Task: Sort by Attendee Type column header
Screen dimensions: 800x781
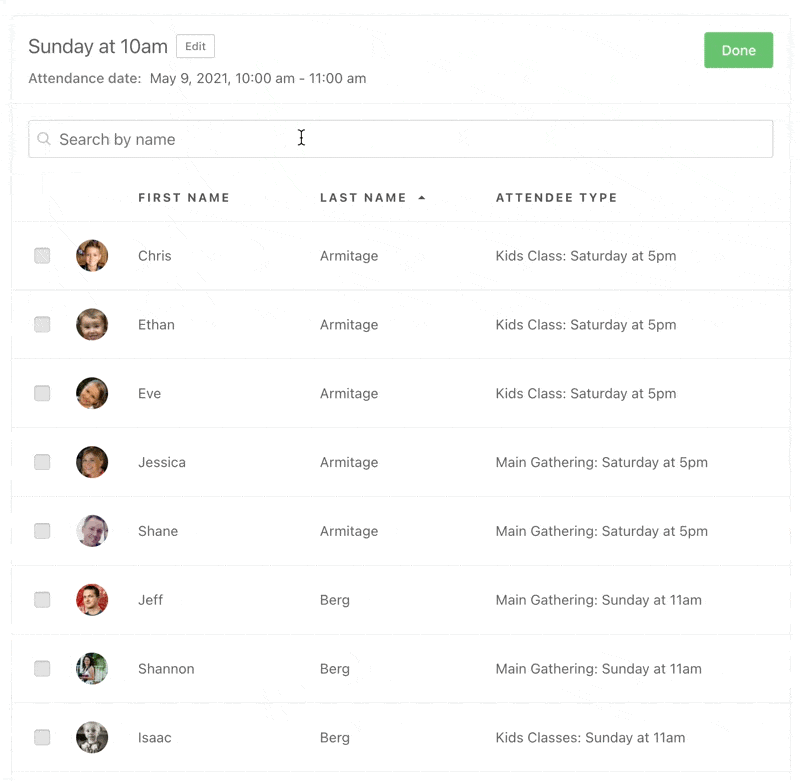Action: pos(556,198)
